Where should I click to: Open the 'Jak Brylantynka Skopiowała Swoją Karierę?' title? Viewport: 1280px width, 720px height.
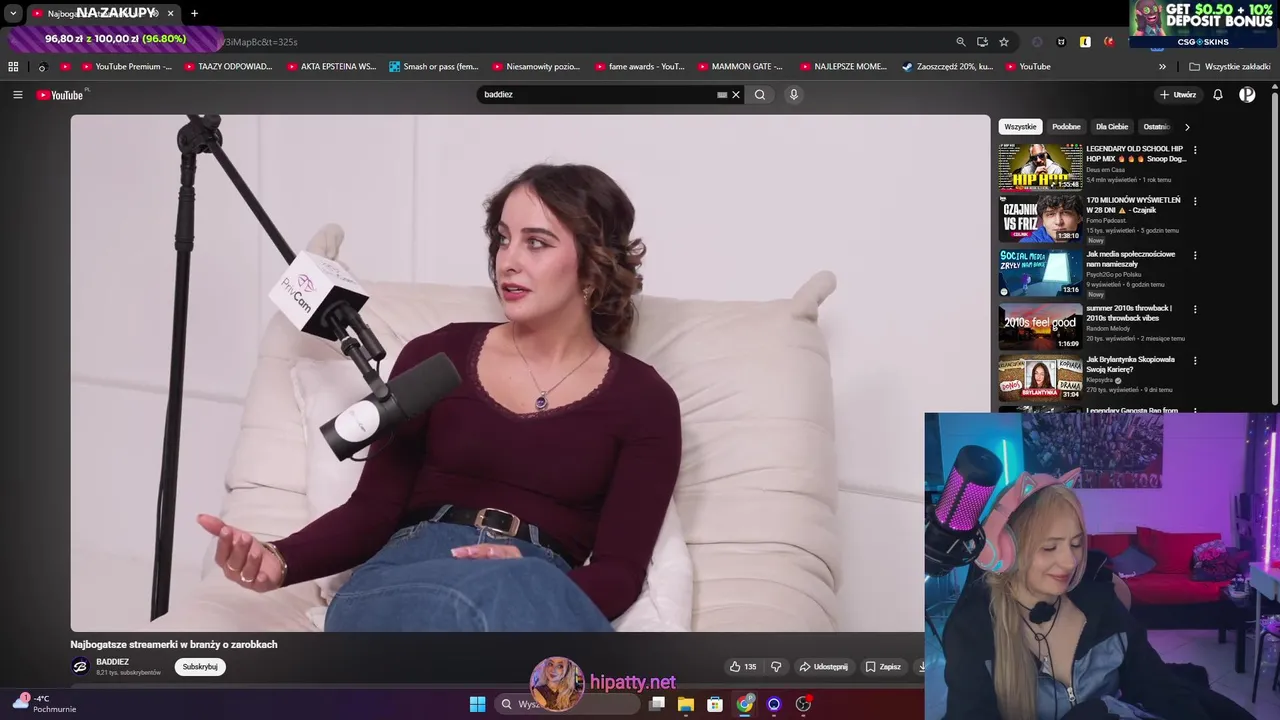click(1131, 364)
